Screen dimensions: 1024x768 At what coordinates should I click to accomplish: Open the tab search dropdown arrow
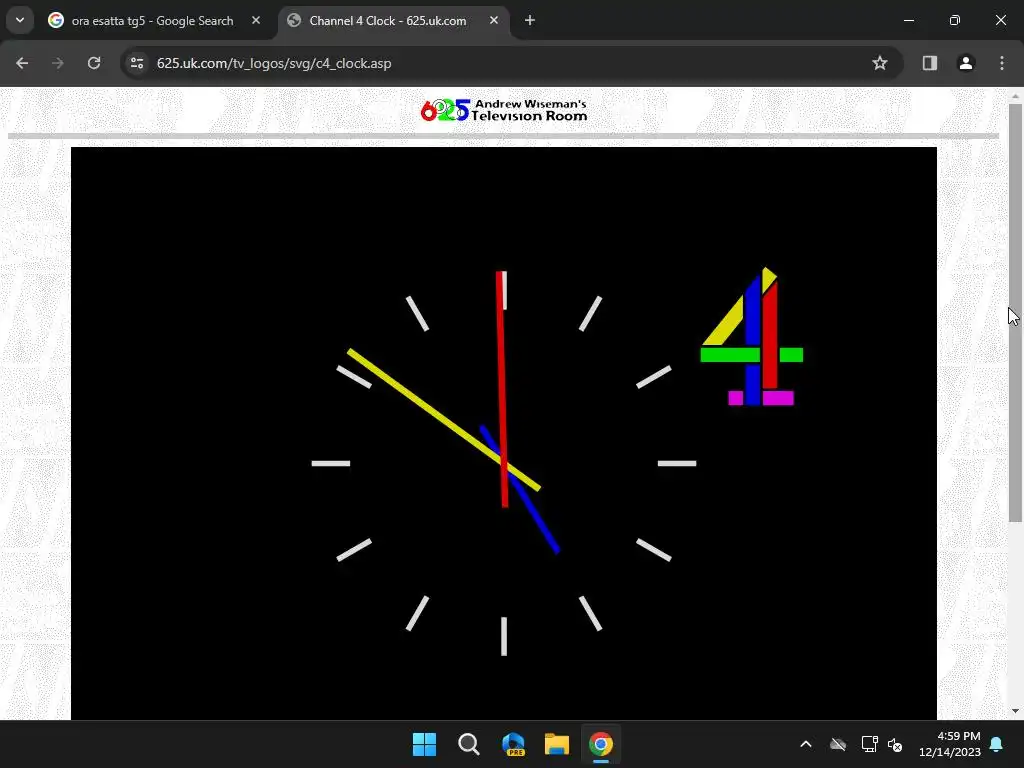pos(20,20)
